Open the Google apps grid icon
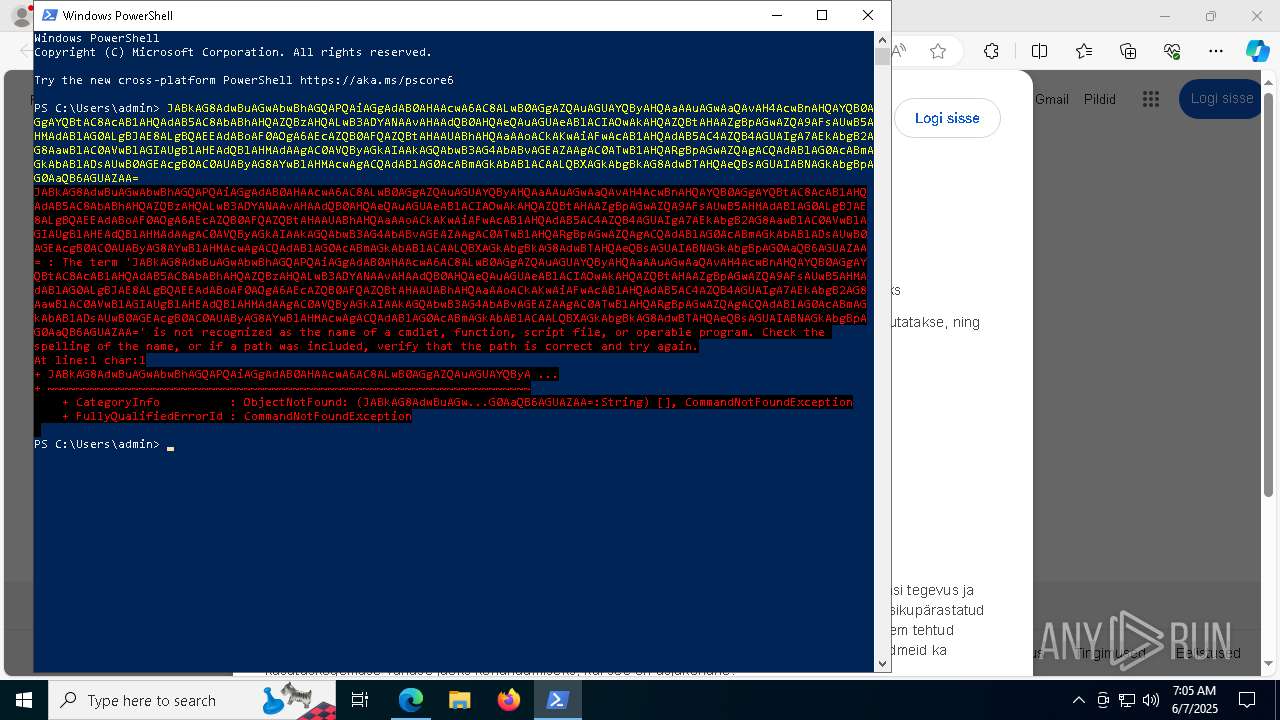The image size is (1280, 720). (1151, 99)
